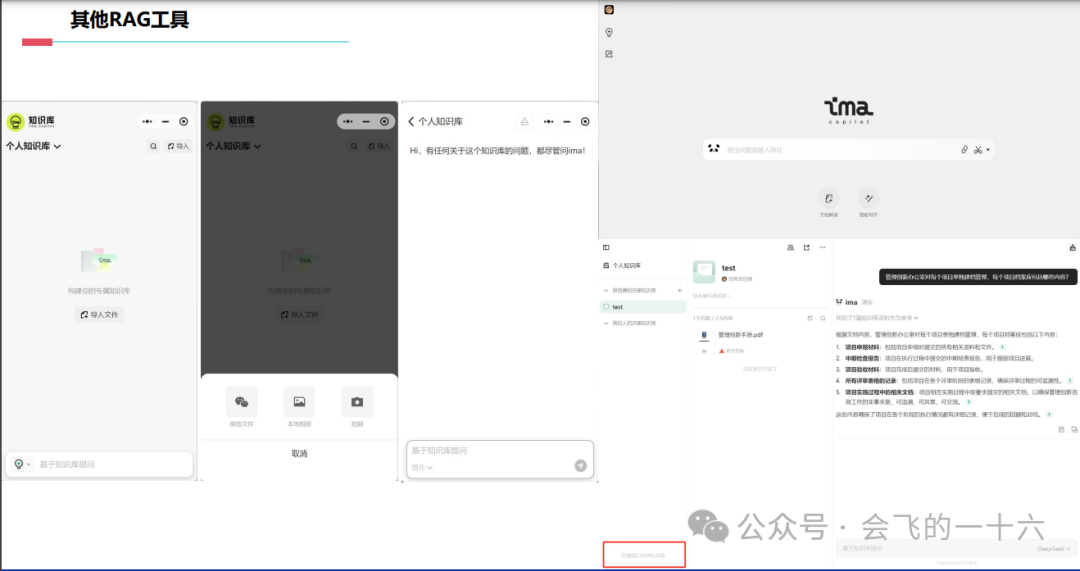Open the 文档解读 shortcut icon
This screenshot has height=571, width=1080.
click(x=829, y=198)
